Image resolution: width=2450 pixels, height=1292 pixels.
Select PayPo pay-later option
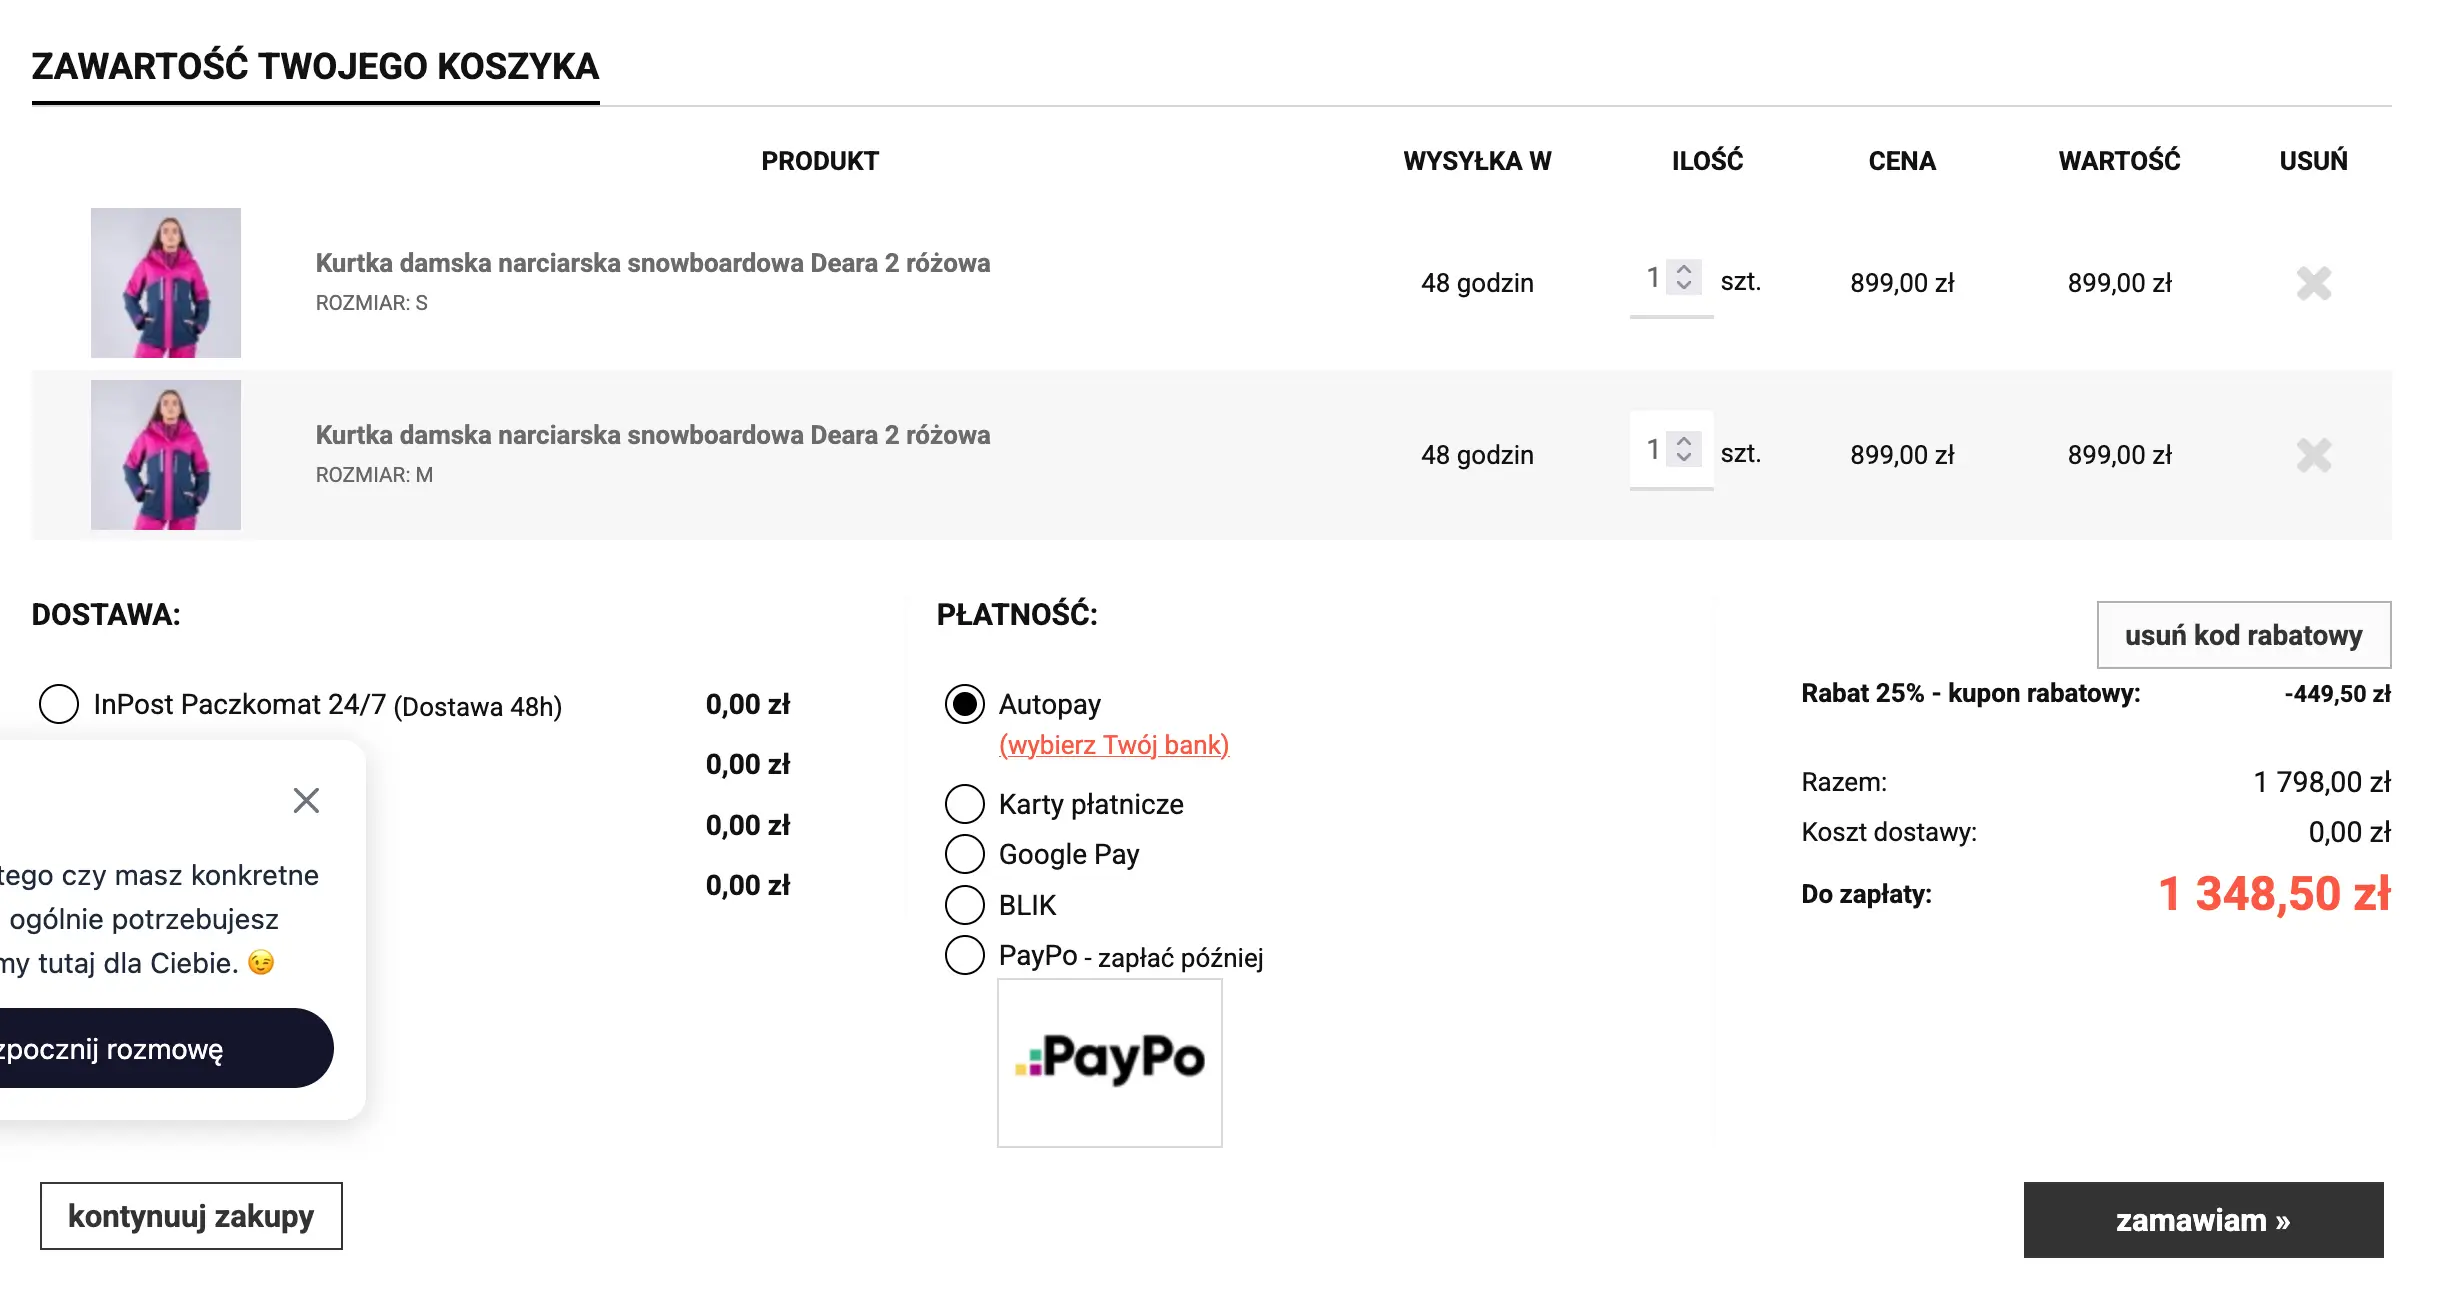[x=965, y=955]
